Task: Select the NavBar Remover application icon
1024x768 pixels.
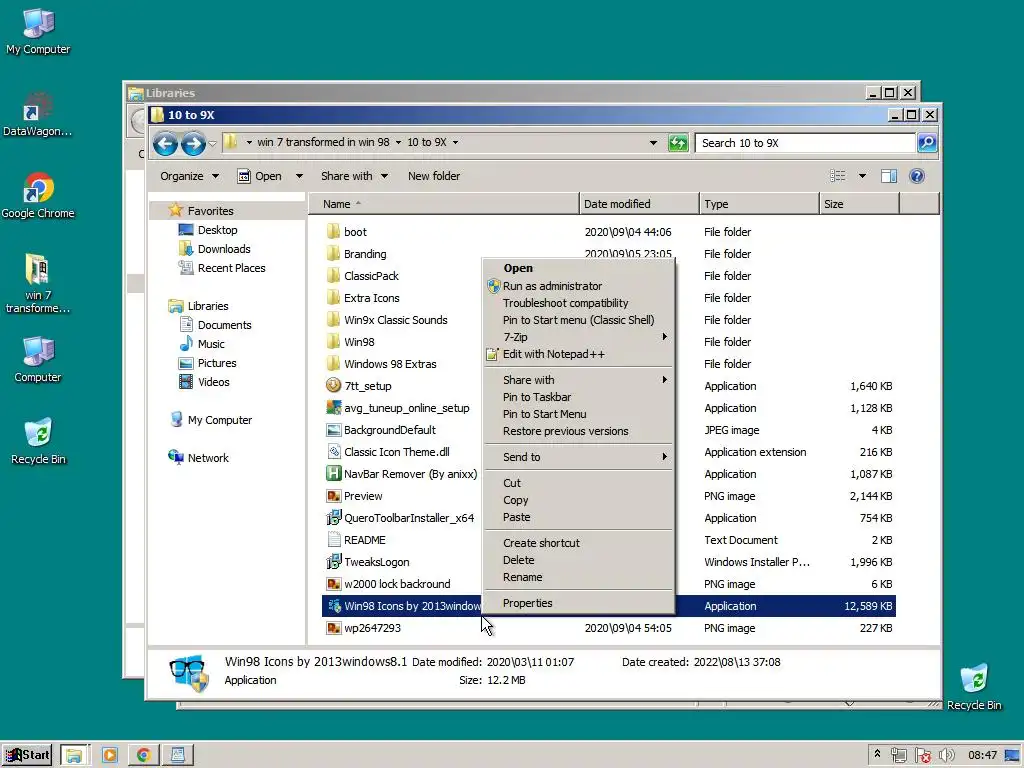Action: point(333,473)
